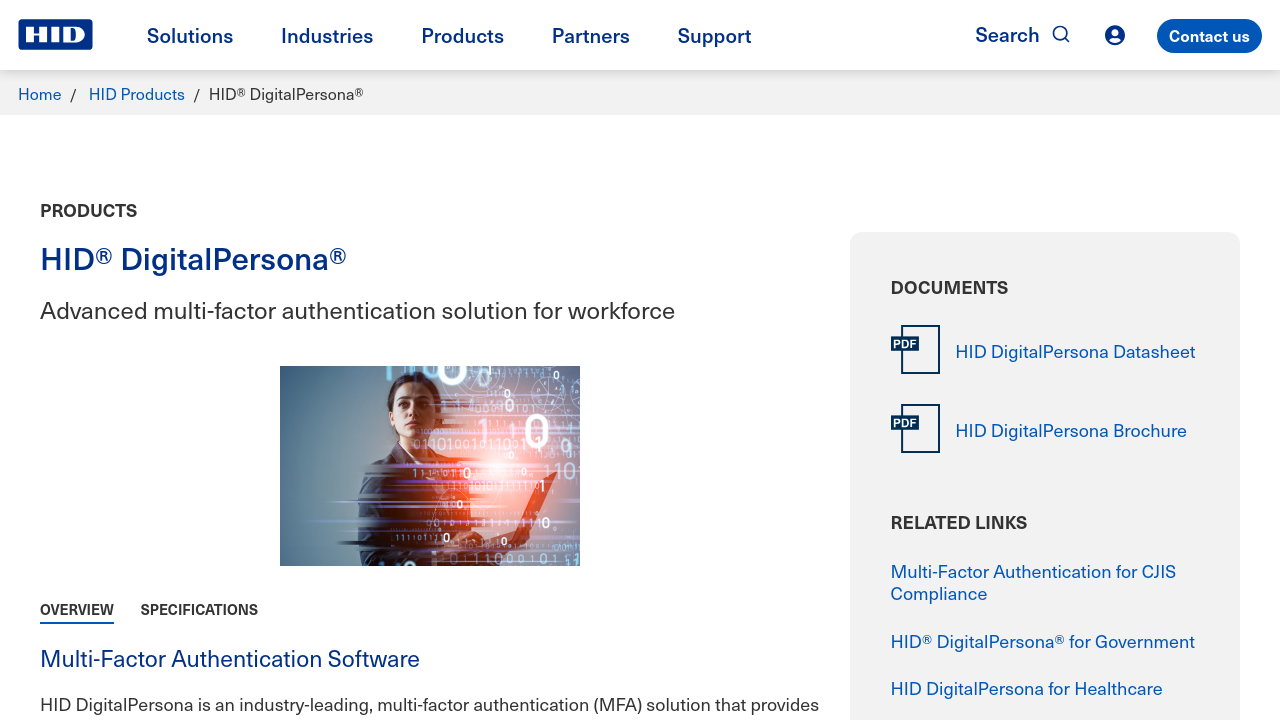Open the Products menu

[463, 36]
